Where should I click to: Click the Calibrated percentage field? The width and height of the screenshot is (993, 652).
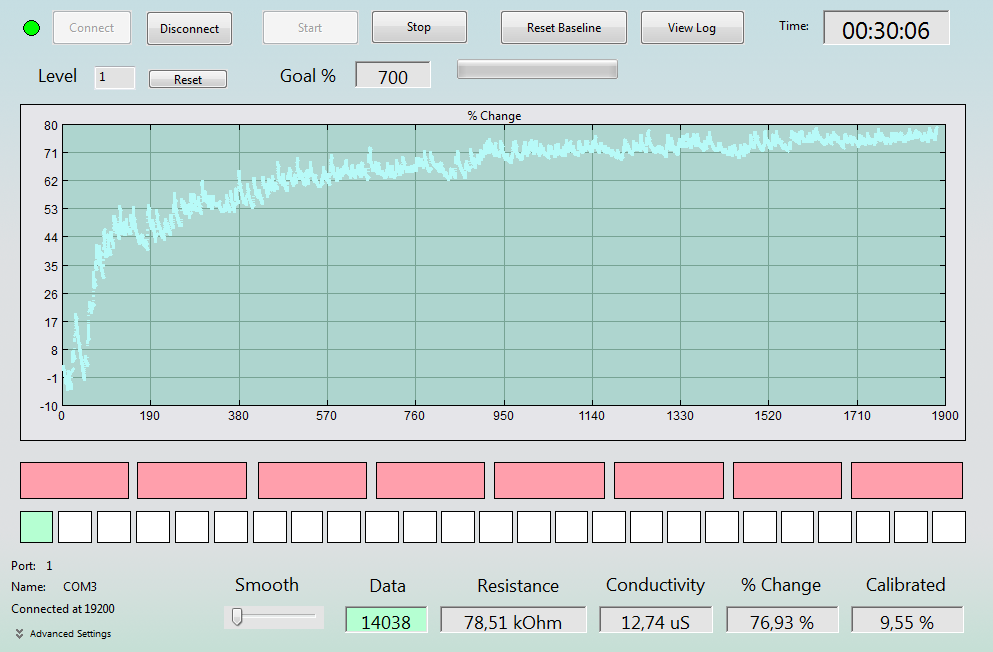tap(907, 620)
